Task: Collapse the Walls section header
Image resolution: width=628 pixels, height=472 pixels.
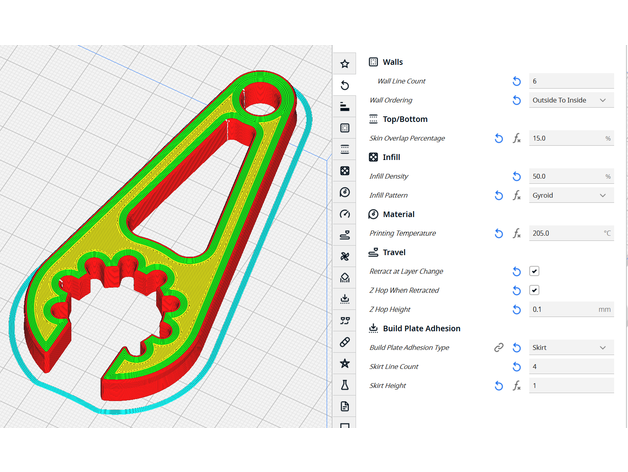Action: click(392, 62)
